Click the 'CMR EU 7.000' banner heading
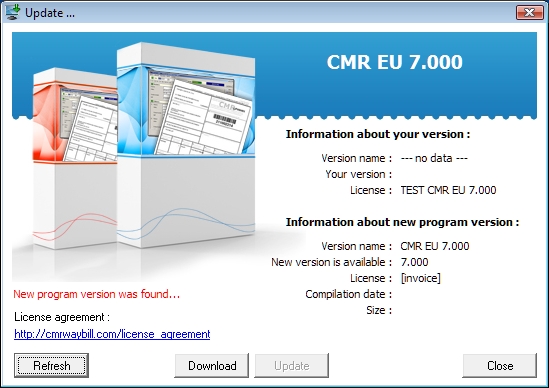Image resolution: width=549 pixels, height=388 pixels. [395, 62]
